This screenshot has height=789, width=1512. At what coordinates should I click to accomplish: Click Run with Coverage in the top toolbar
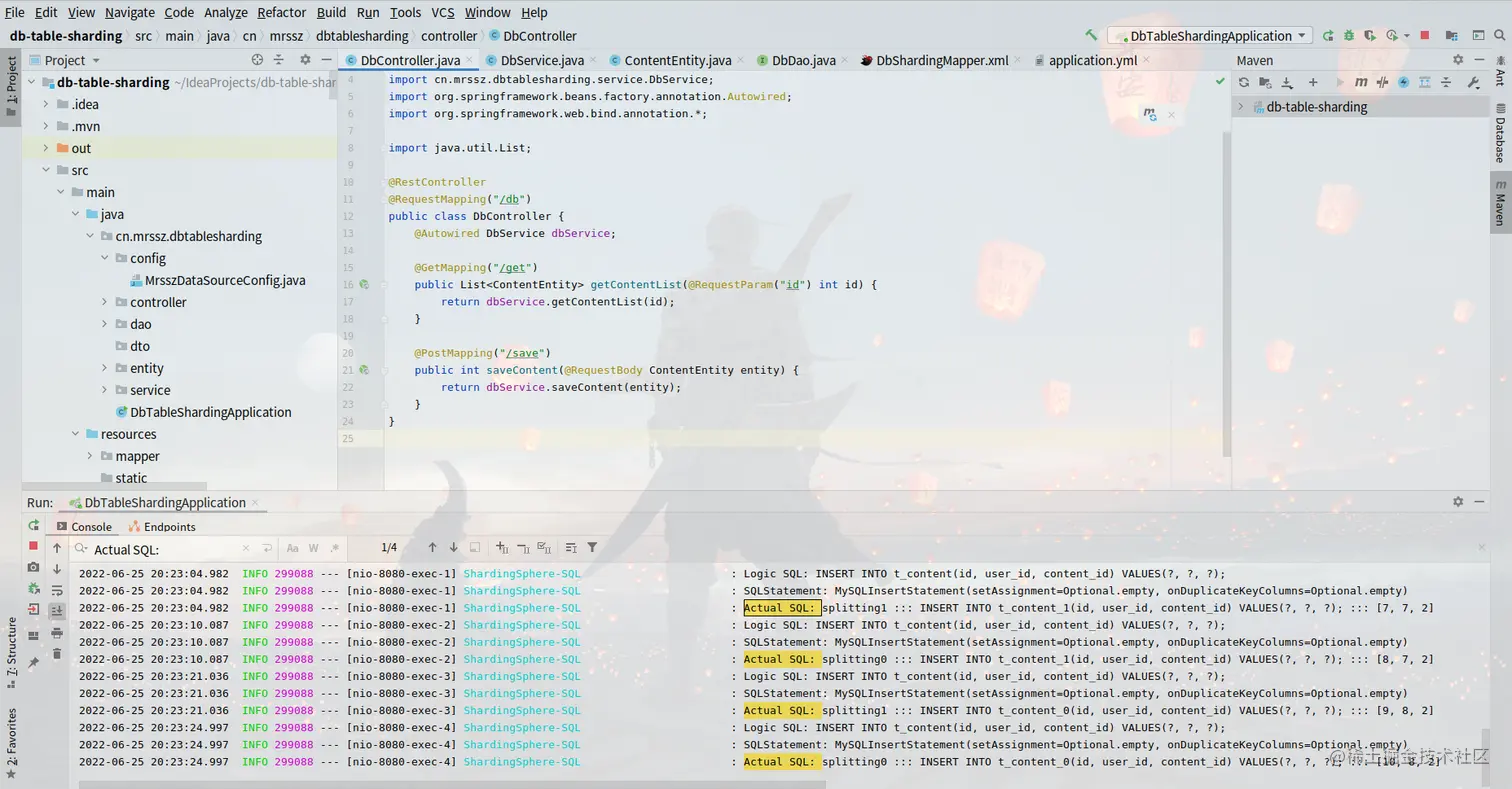[1370, 35]
